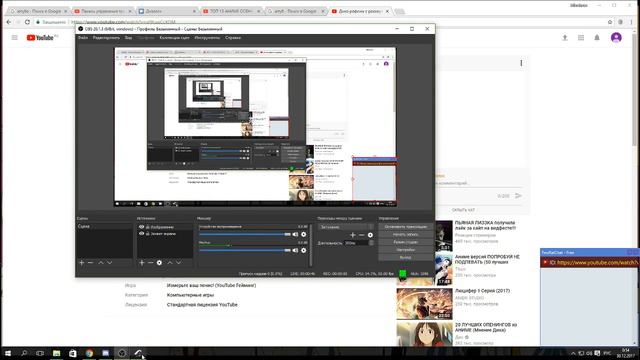Open the Вид menu in OBS
Screen dimensions: 640x360
pos(128,38)
